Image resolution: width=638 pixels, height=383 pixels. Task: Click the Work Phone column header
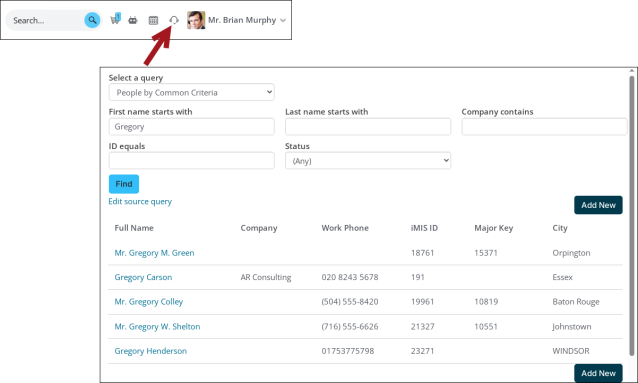pos(345,228)
